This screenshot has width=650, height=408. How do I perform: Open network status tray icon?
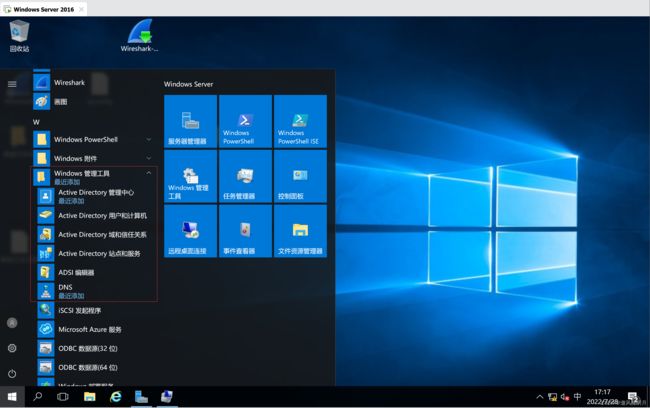click(552, 397)
